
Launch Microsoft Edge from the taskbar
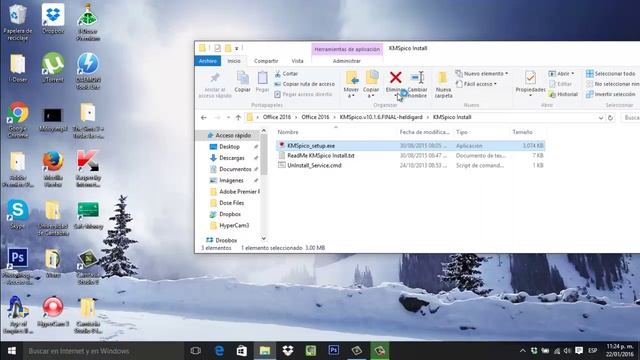219,351
